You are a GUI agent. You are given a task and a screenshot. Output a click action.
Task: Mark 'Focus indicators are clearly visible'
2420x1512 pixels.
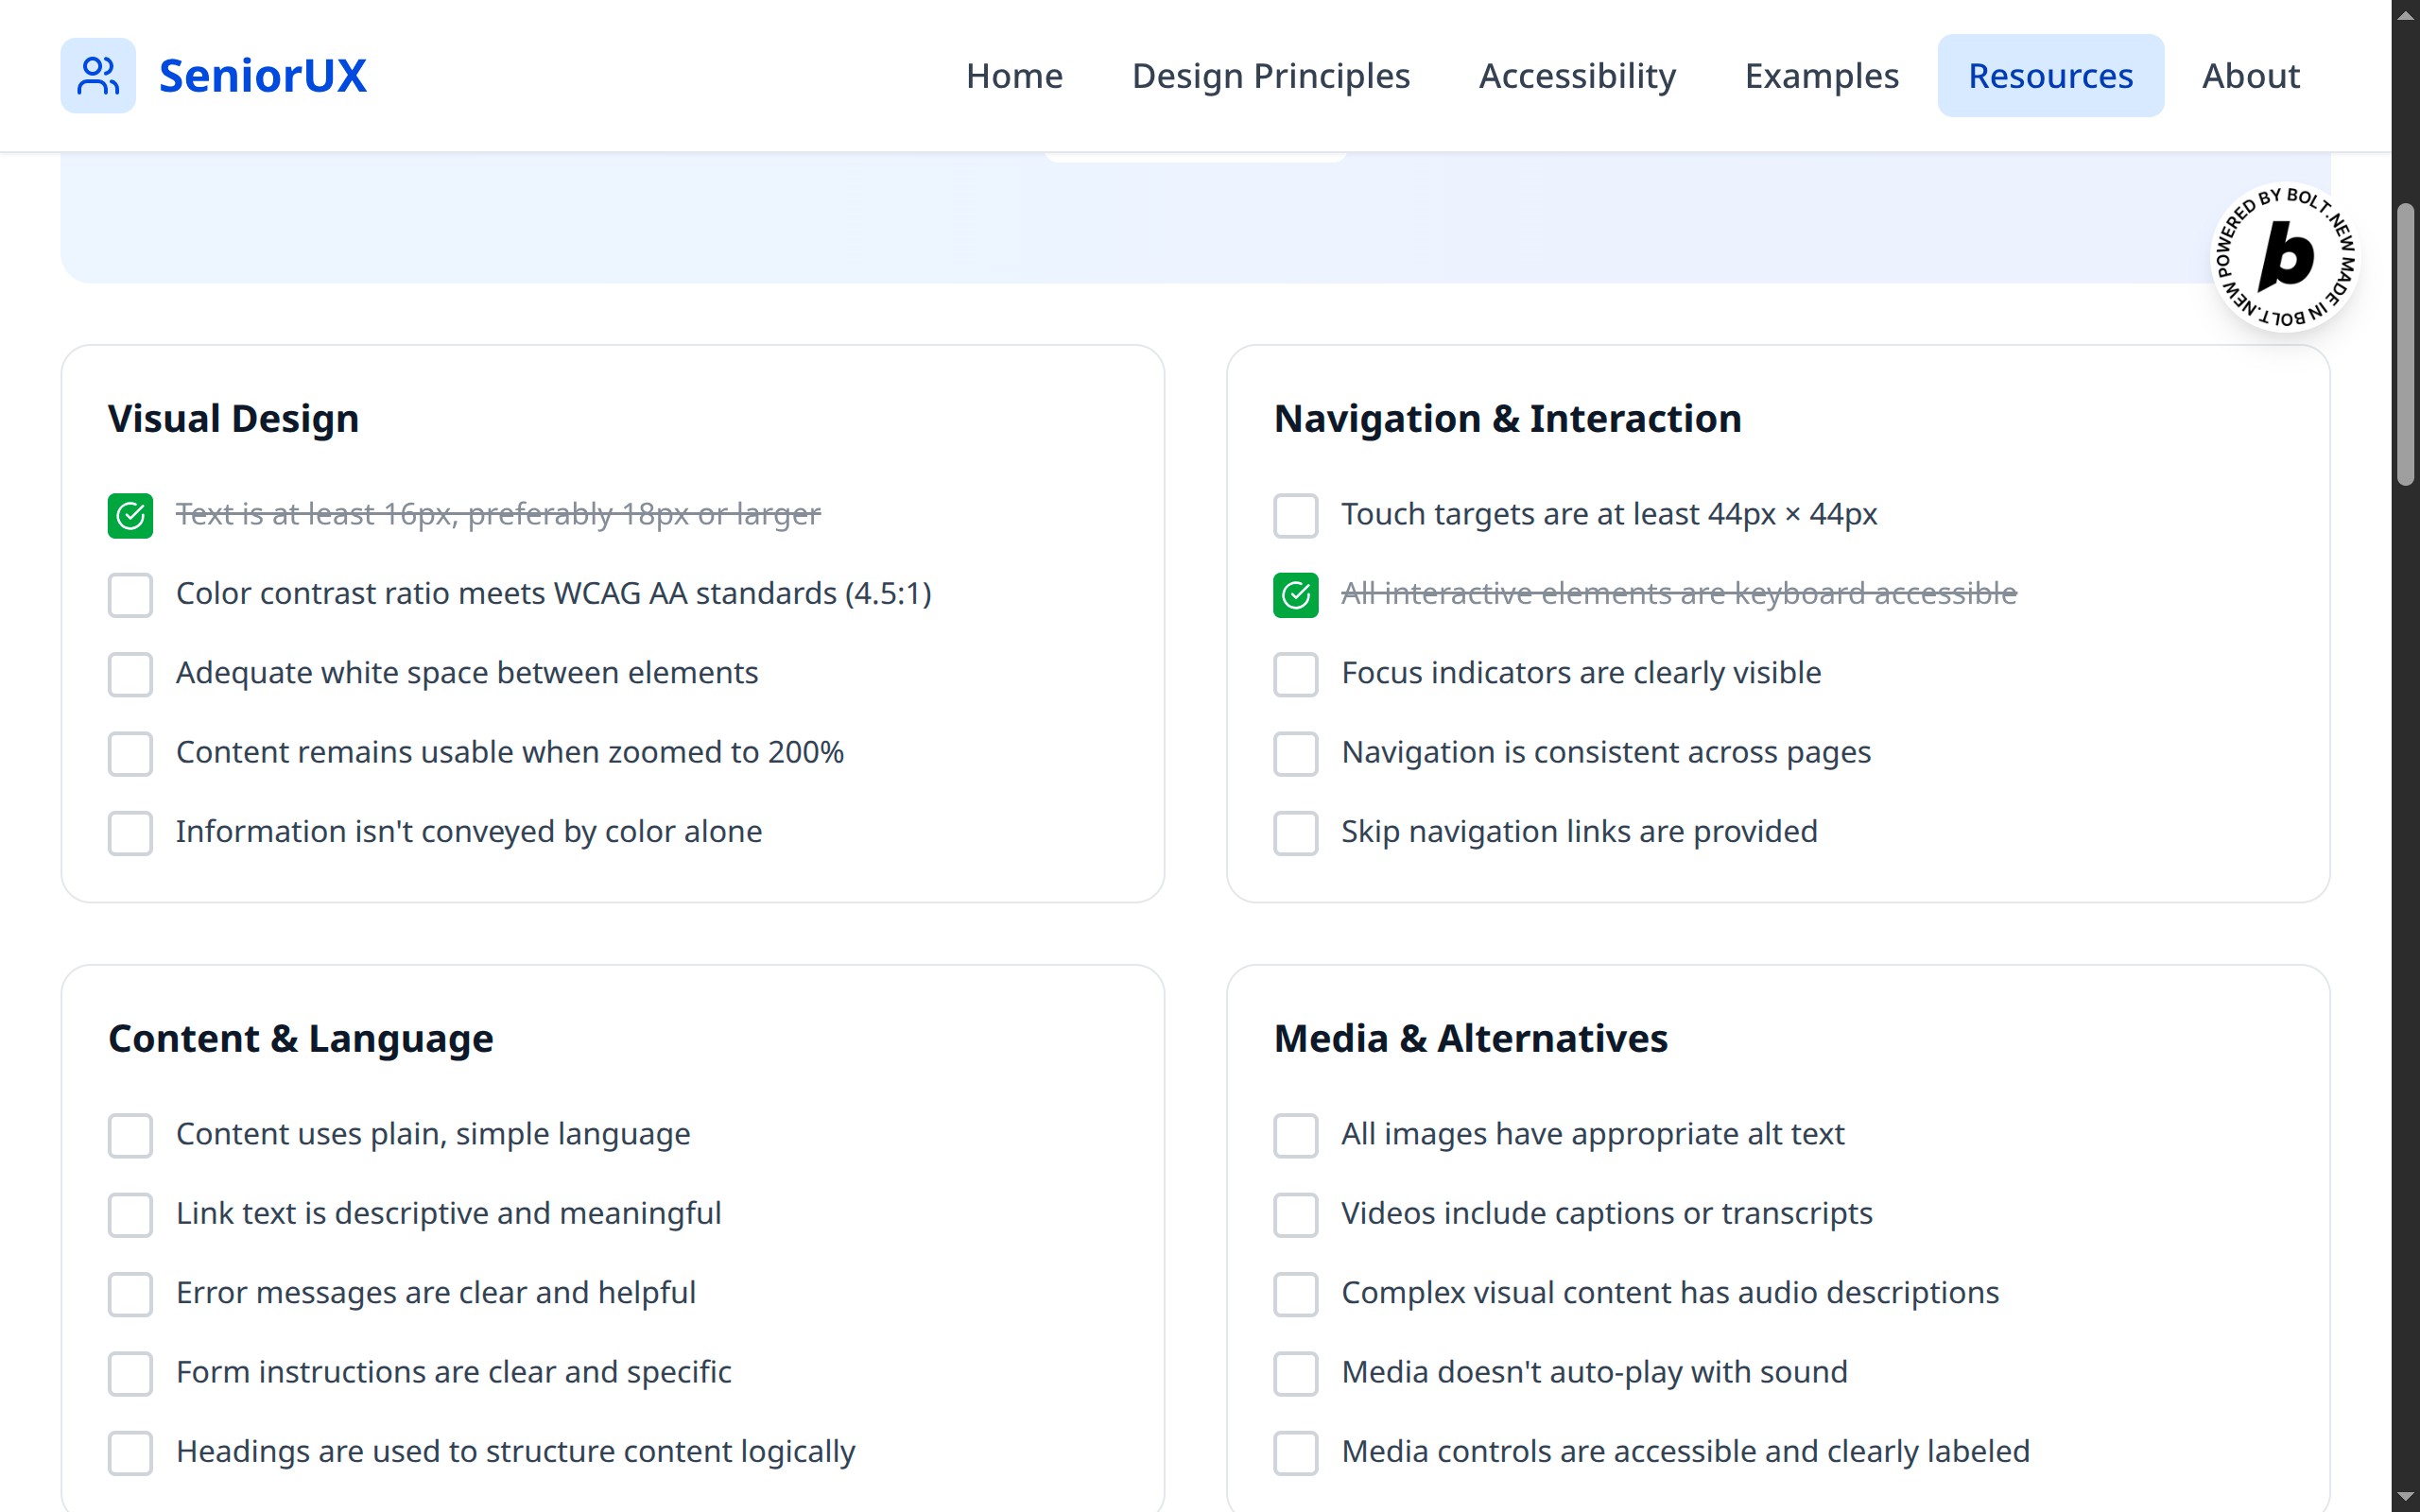click(1295, 674)
